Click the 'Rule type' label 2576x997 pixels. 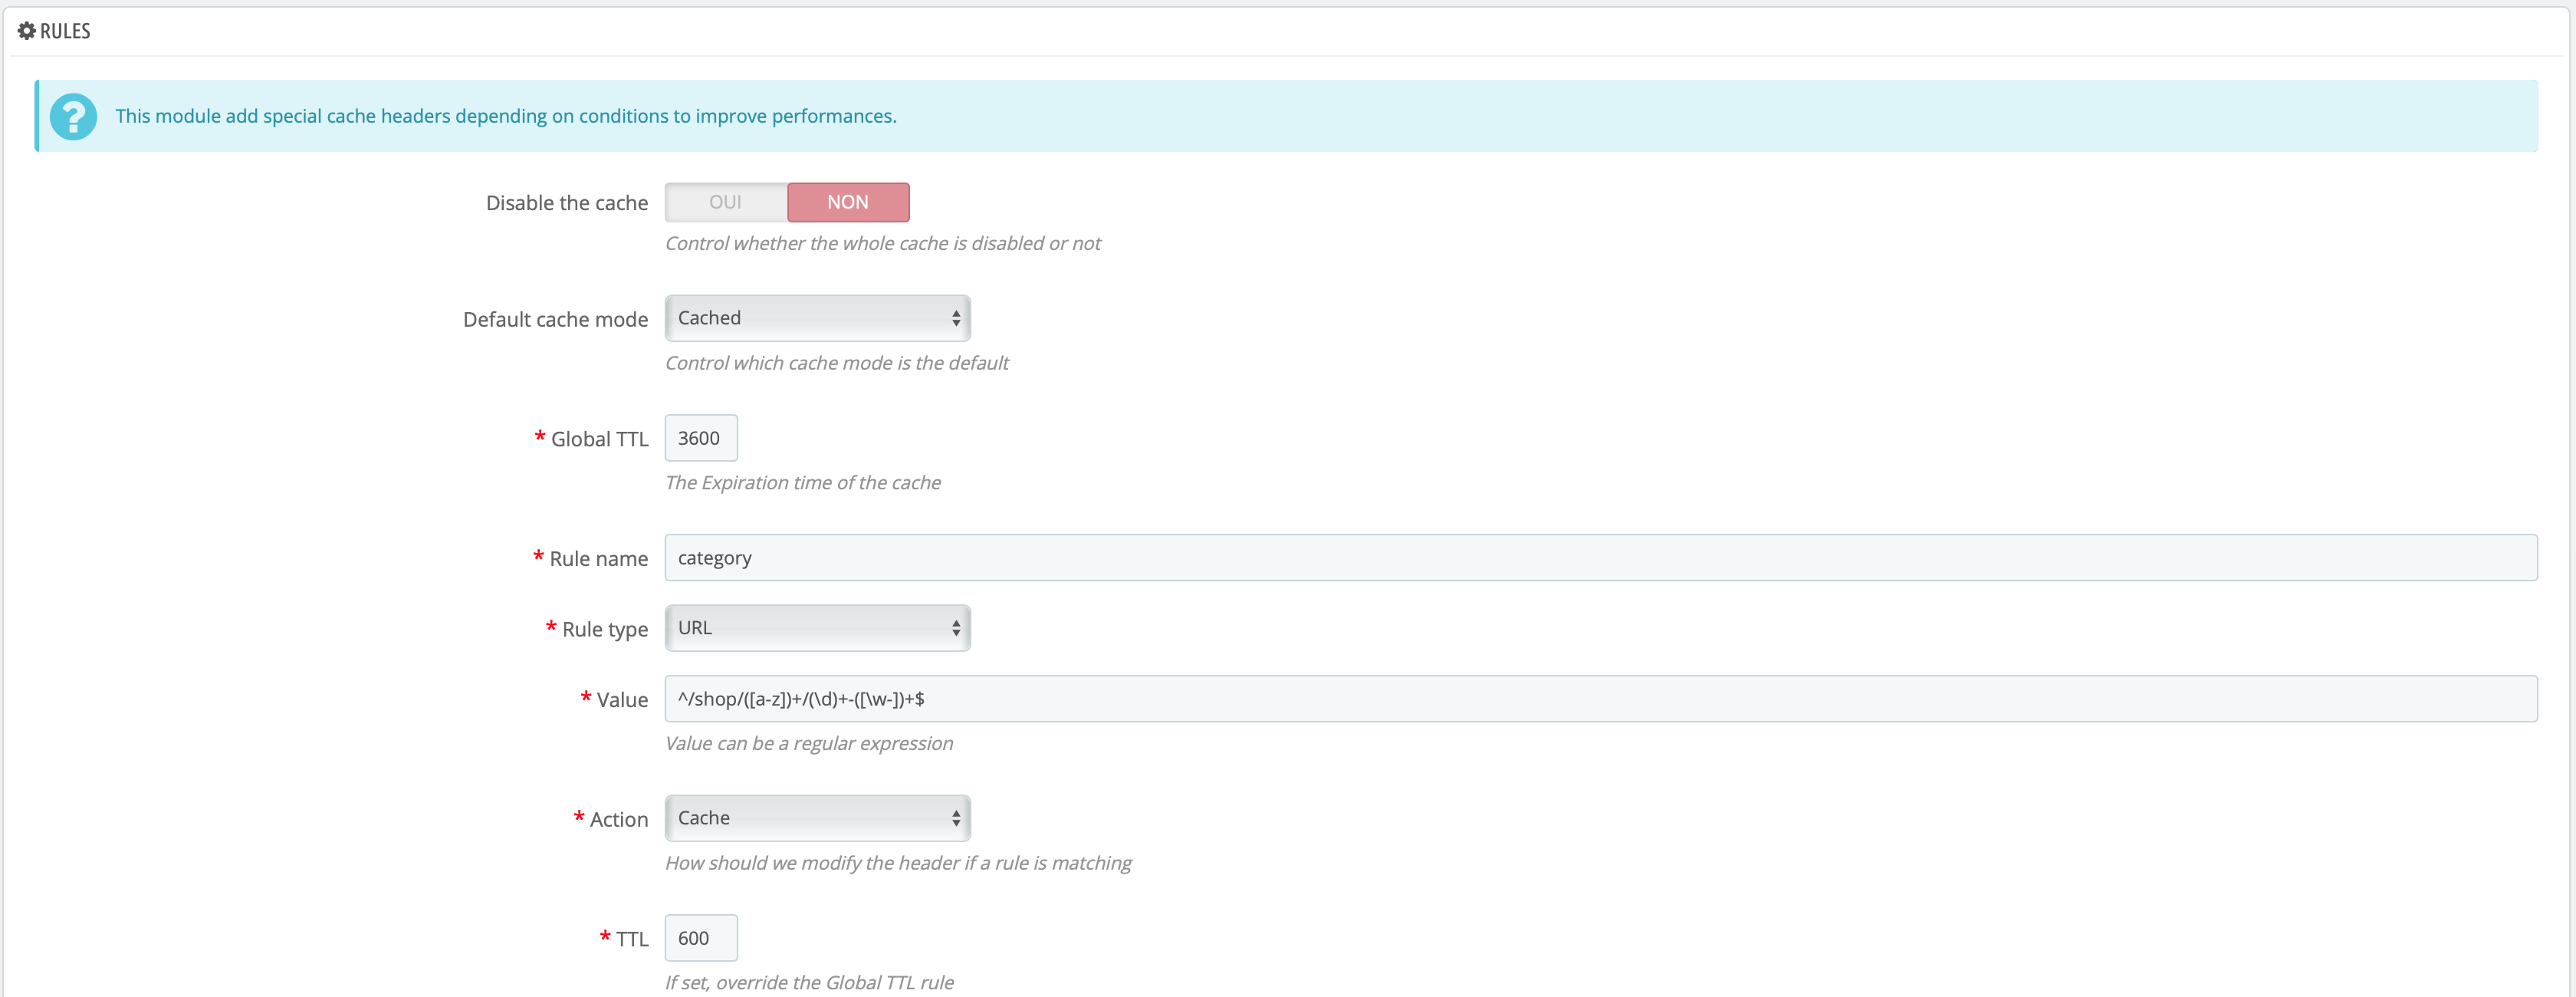pyautogui.click(x=605, y=630)
